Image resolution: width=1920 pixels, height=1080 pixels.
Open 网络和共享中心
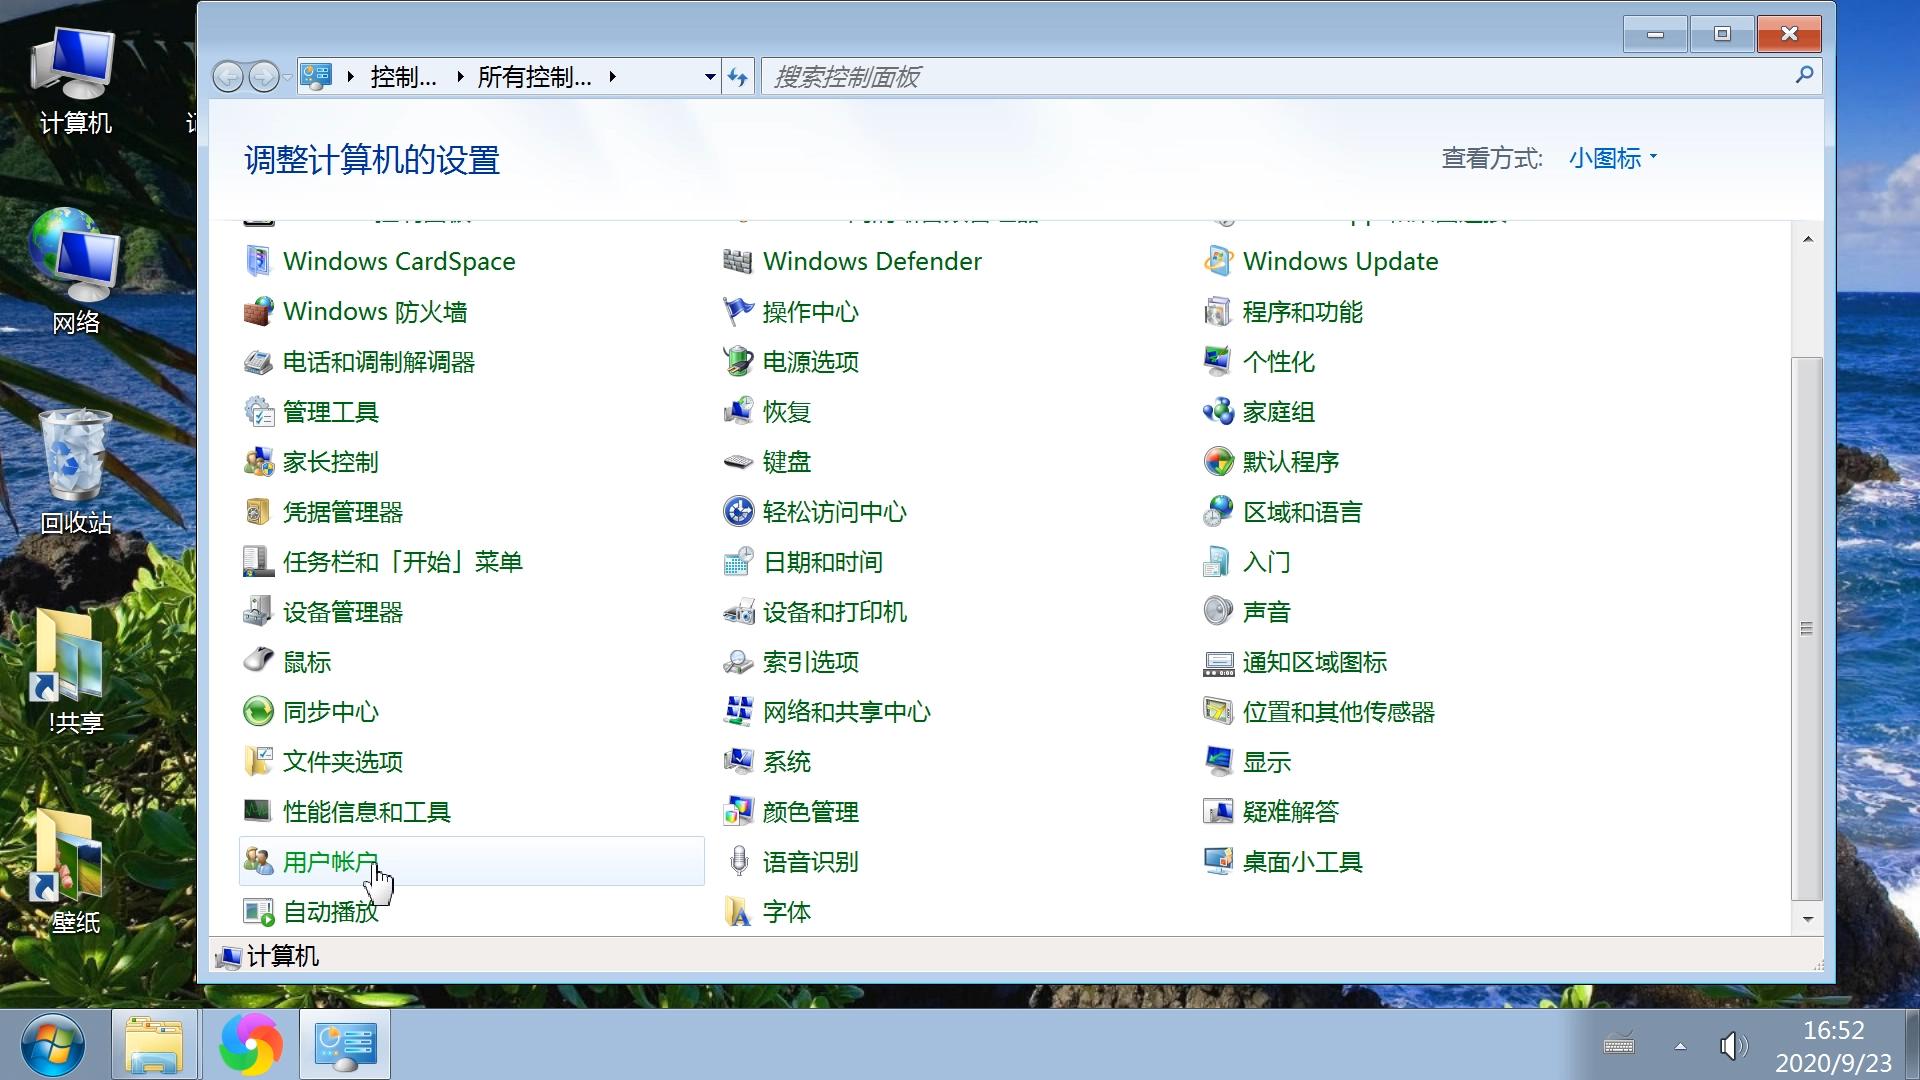coord(846,711)
